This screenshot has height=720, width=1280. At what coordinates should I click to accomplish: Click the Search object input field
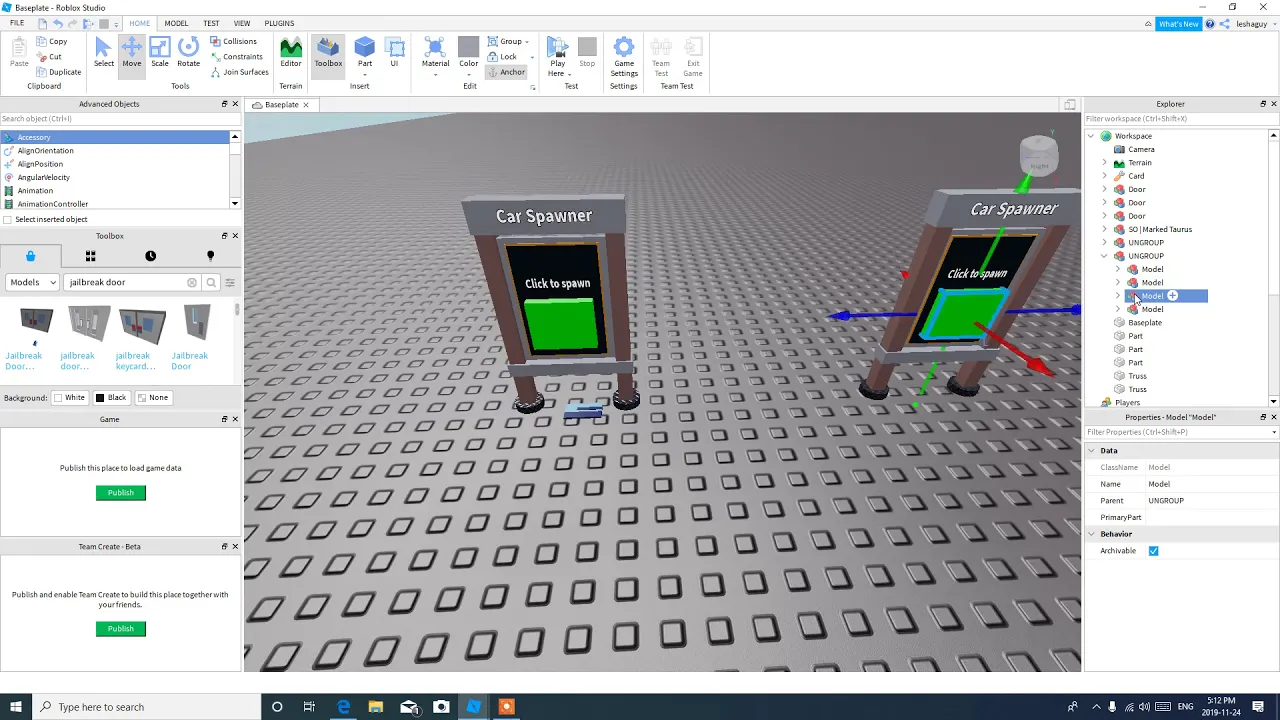pyautogui.click(x=120, y=119)
